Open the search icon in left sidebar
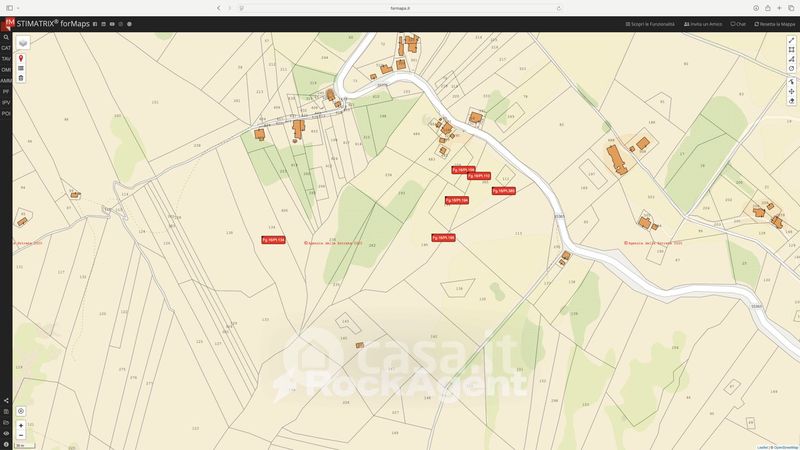 (x=6, y=37)
